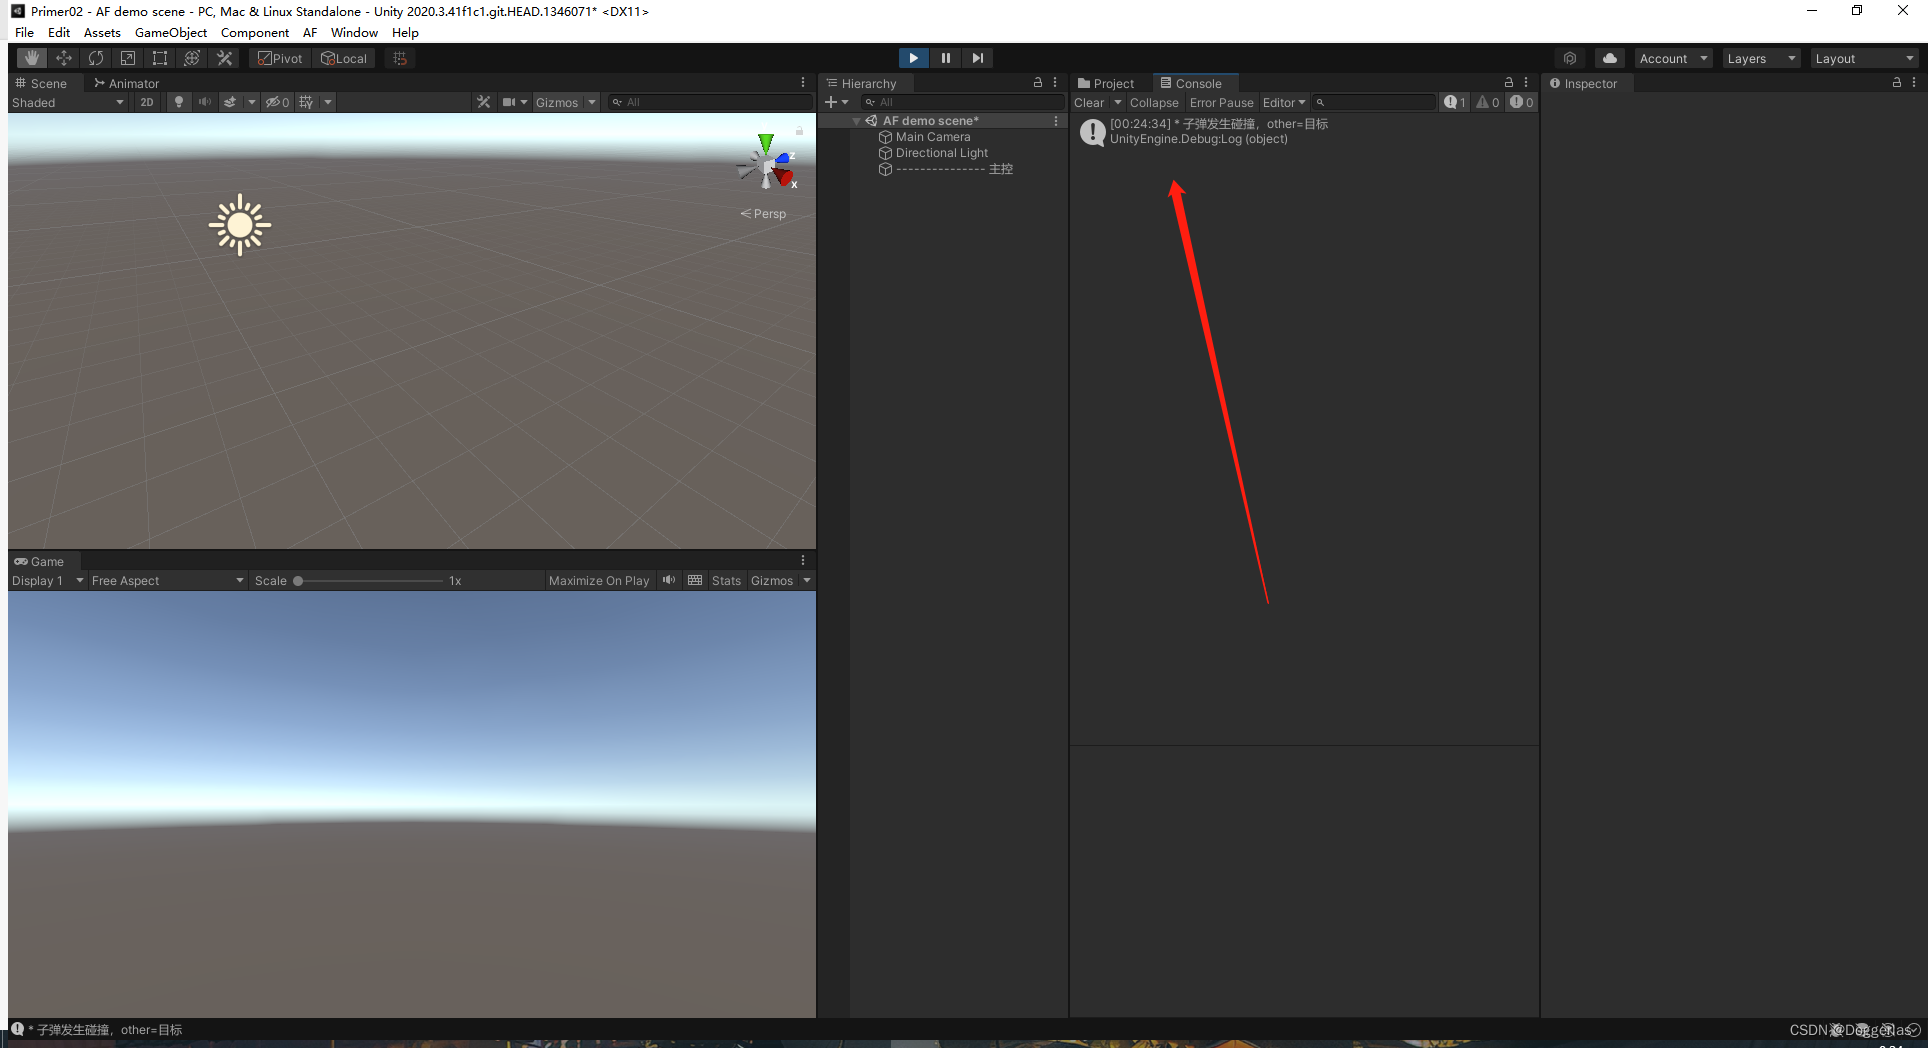This screenshot has height=1048, width=1928.
Task: Open cloud services icon
Action: point(1610,58)
